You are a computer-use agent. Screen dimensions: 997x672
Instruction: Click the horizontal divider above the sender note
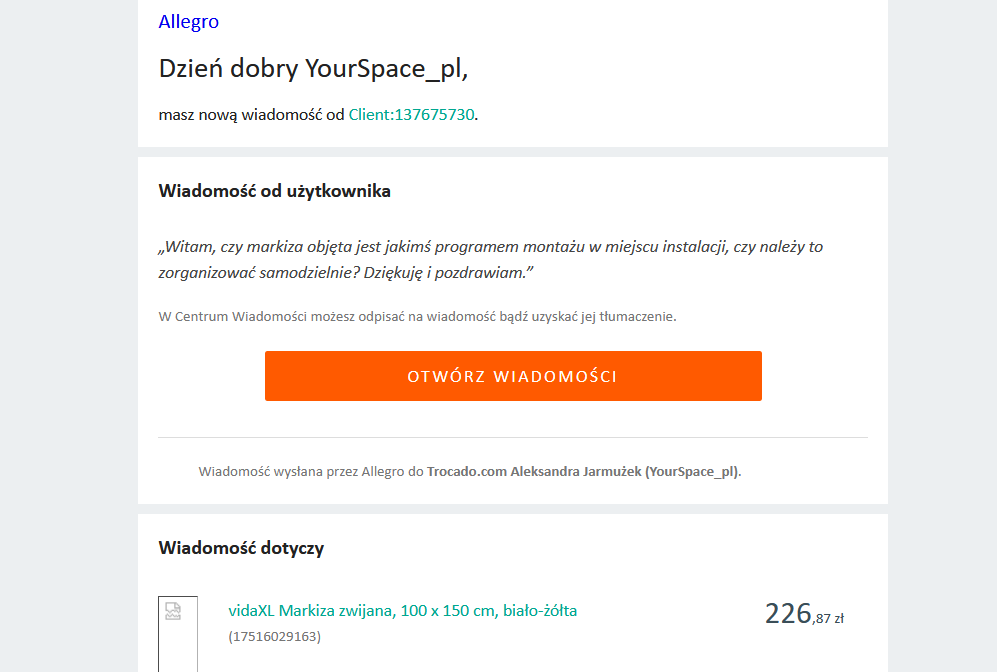click(512, 437)
